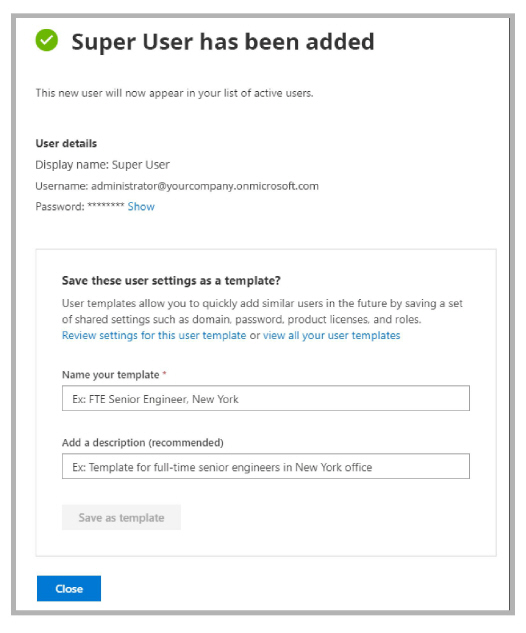
Task: Open 'Review settings for this user template'
Action: pos(154,335)
